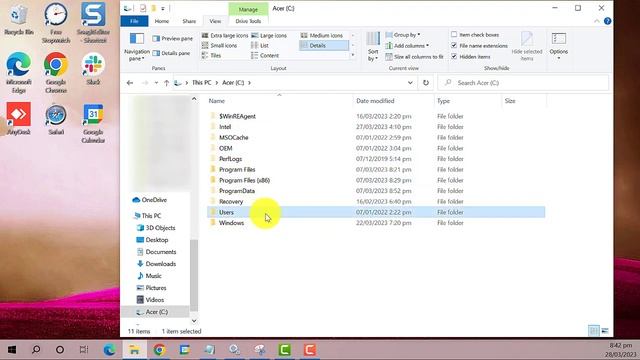The image size is (640, 360).
Task: Expand the layout gallery options
Action: click(x=353, y=55)
